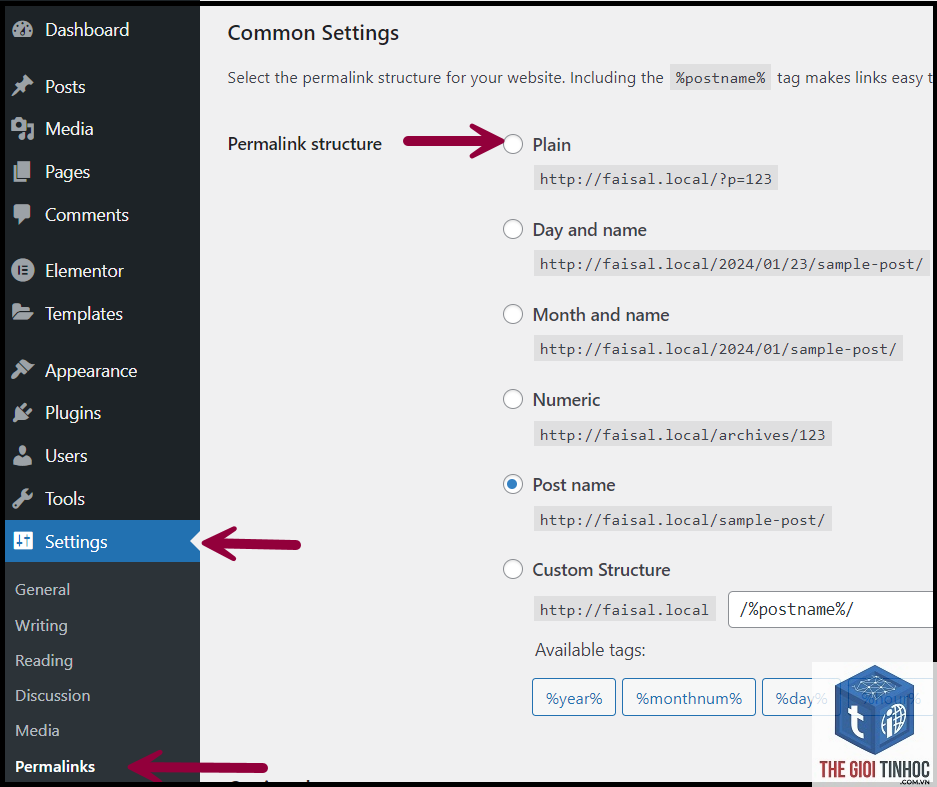Image resolution: width=937 pixels, height=787 pixels.
Task: Click the Permalink structure label
Action: click(x=305, y=144)
